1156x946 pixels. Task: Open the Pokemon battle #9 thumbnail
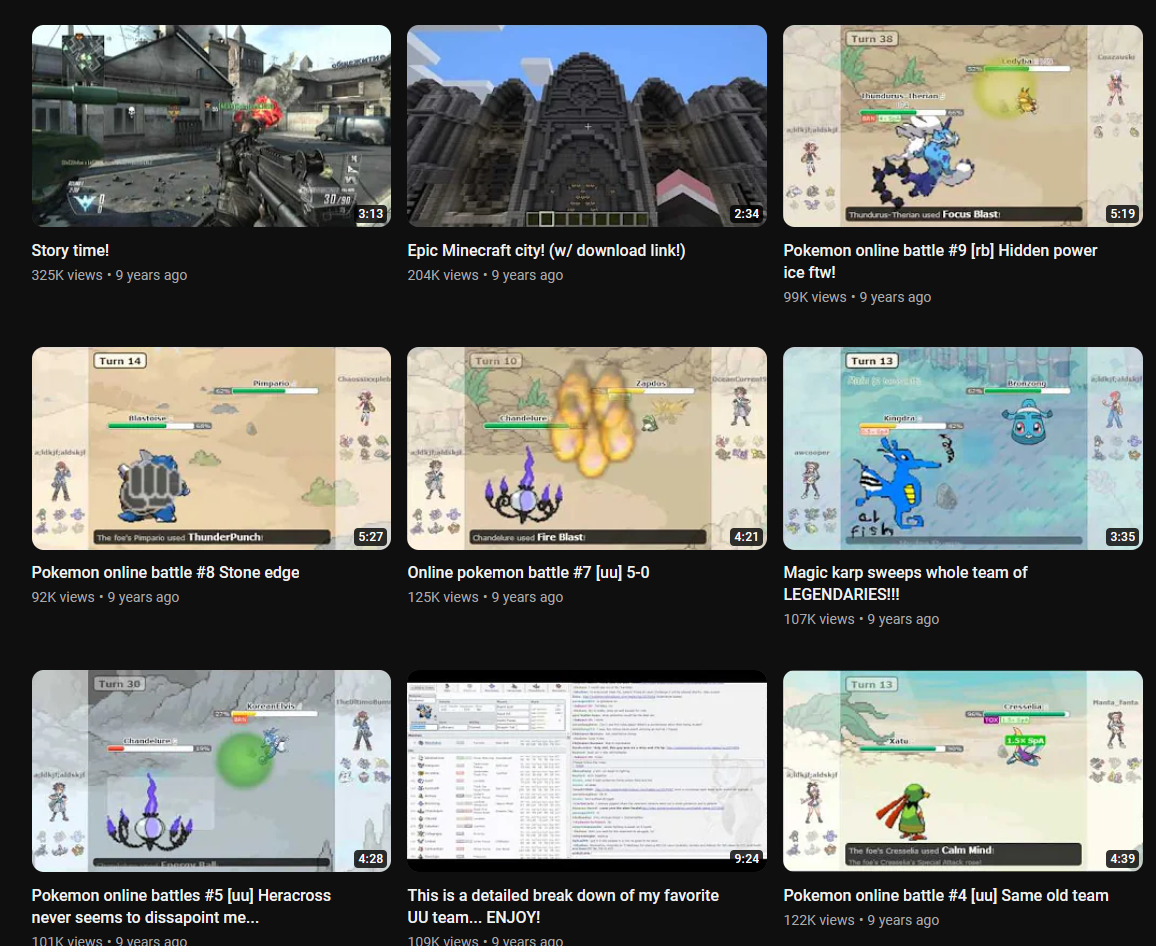coord(962,126)
